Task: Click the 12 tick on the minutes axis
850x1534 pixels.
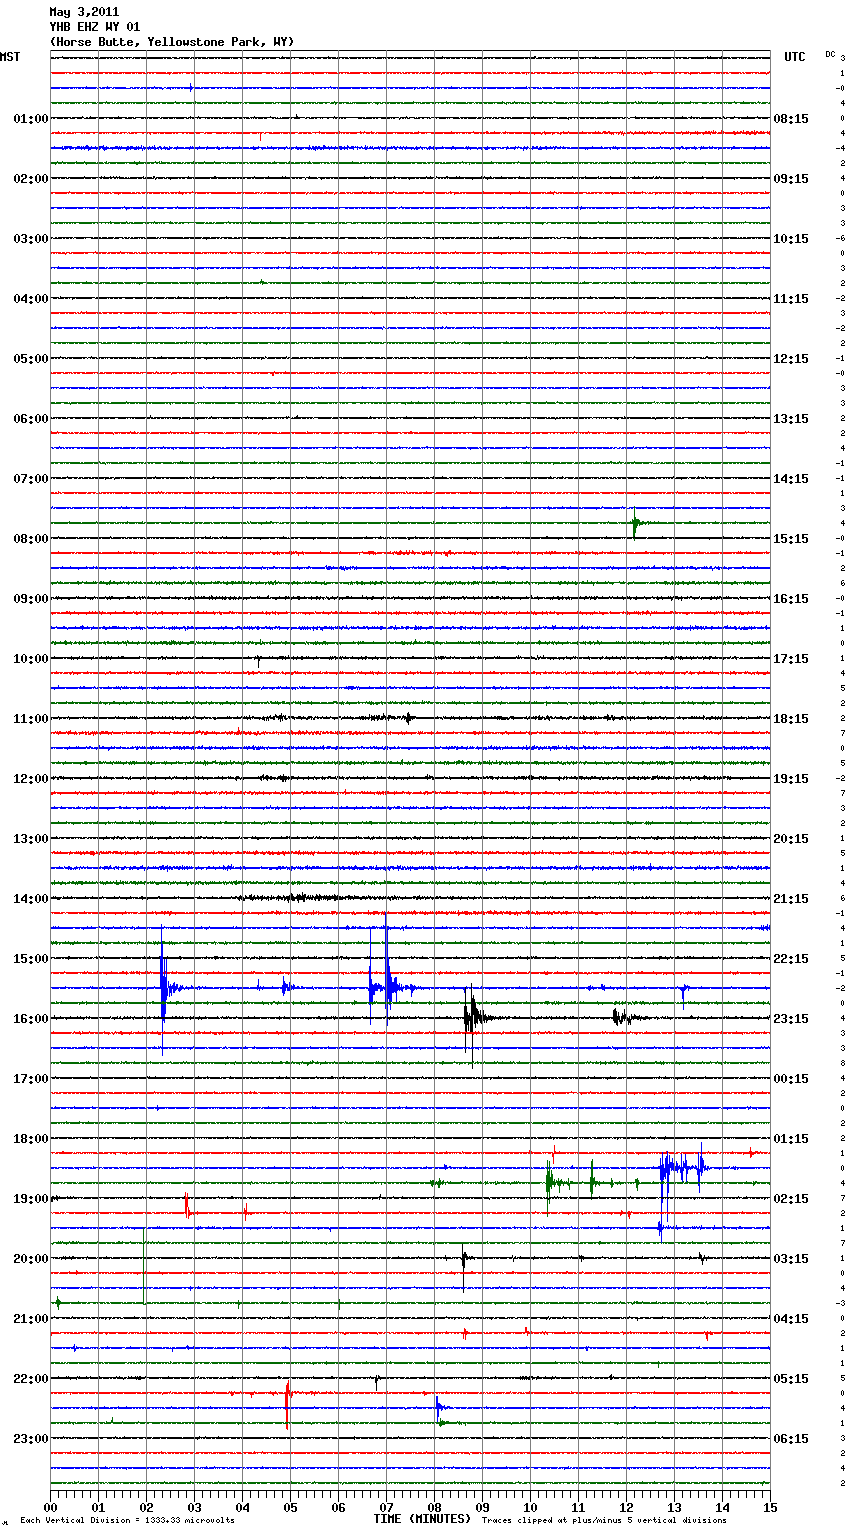Action: pyautogui.click(x=626, y=1507)
